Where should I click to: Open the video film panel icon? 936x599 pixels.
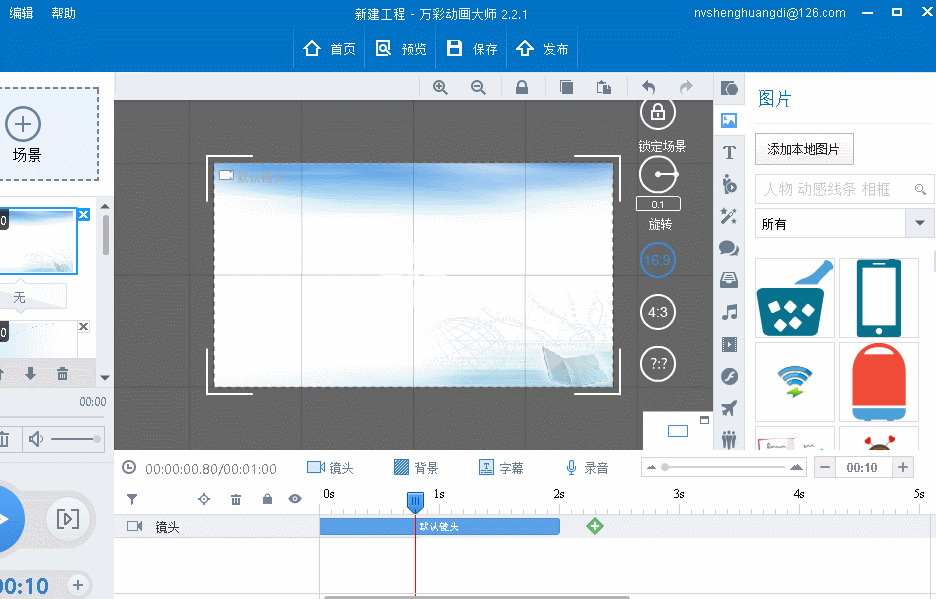pos(729,344)
